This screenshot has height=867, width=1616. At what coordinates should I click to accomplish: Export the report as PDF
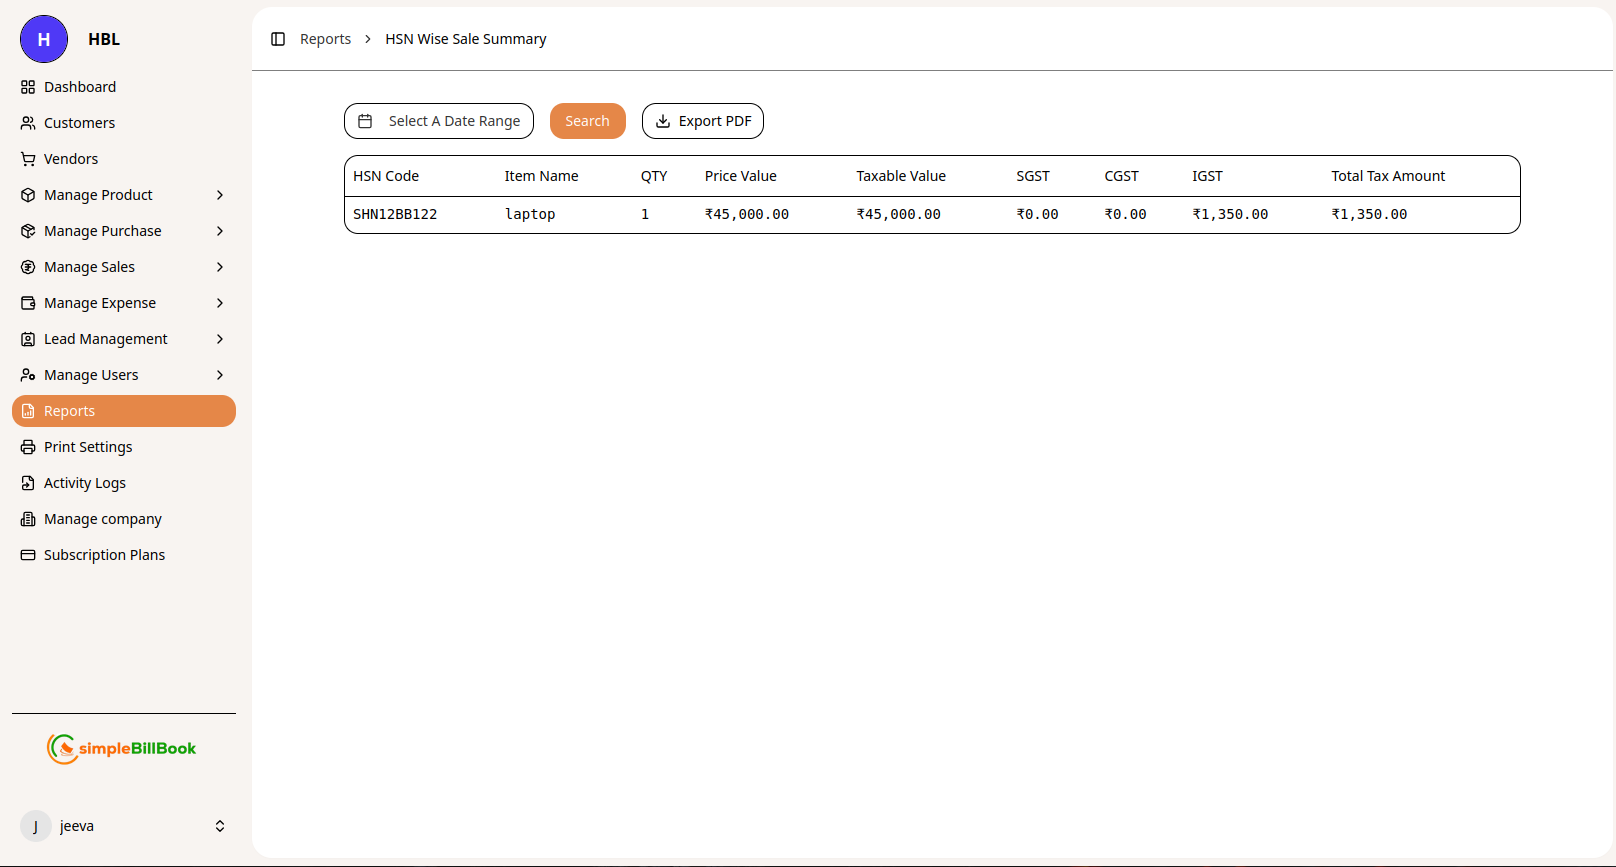pyautogui.click(x=703, y=121)
